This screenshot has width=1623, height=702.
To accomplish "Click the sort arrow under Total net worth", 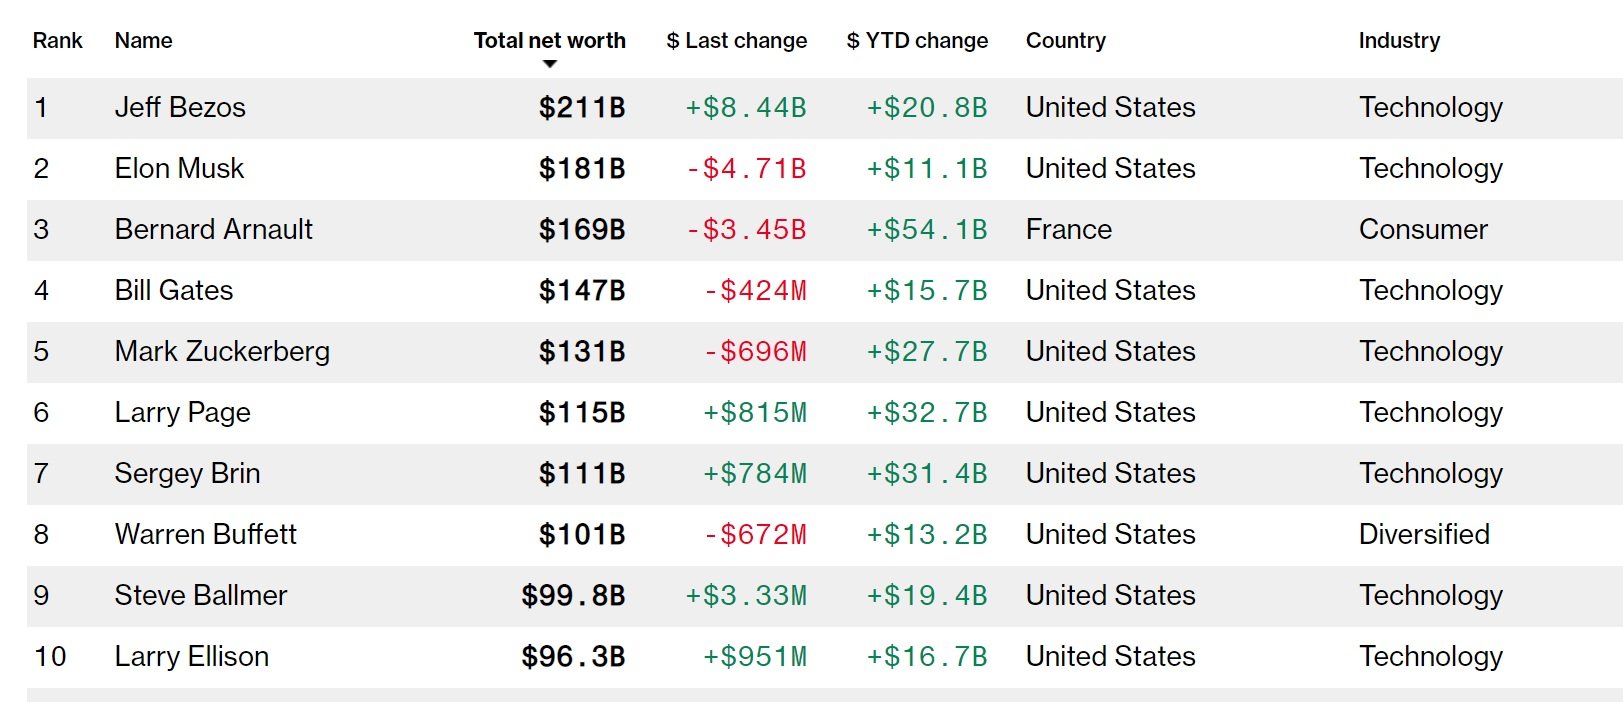I will tap(550, 64).
